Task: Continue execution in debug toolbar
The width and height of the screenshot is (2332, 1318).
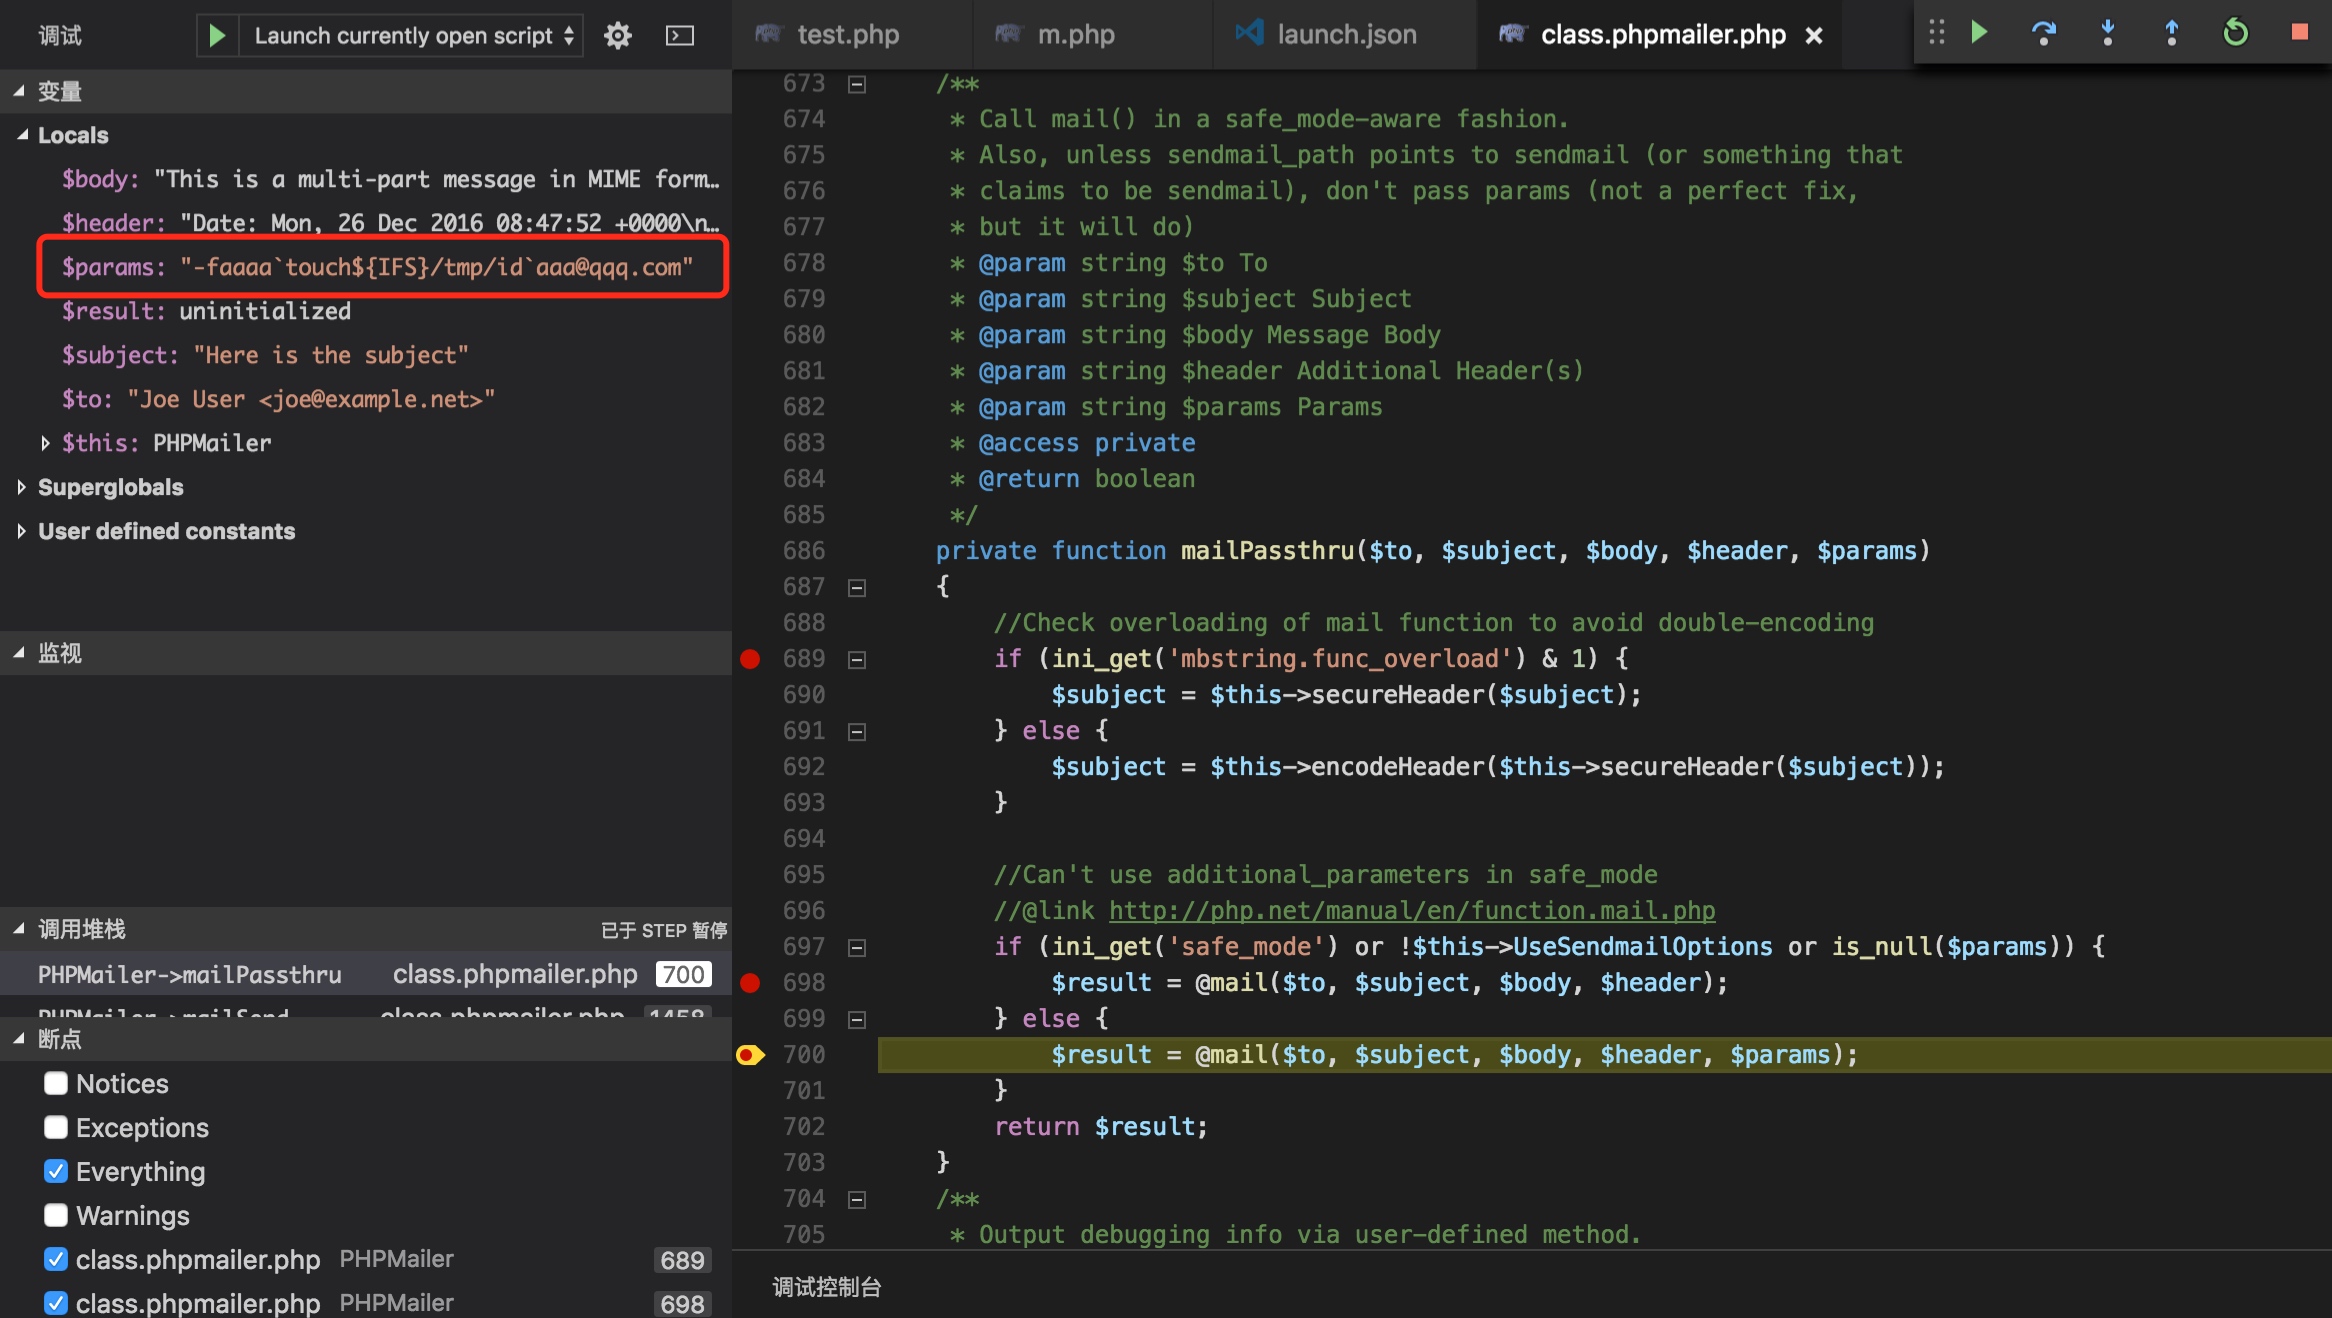Action: tap(1979, 32)
